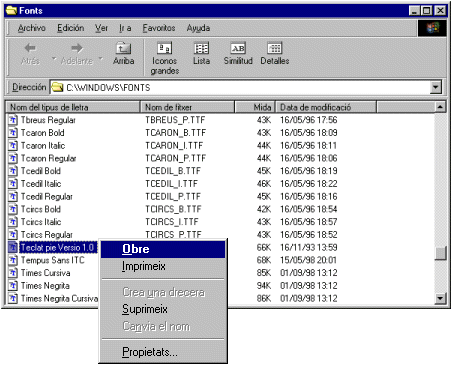
Task: Click the scrollbar down arrow
Action: (x=440, y=298)
